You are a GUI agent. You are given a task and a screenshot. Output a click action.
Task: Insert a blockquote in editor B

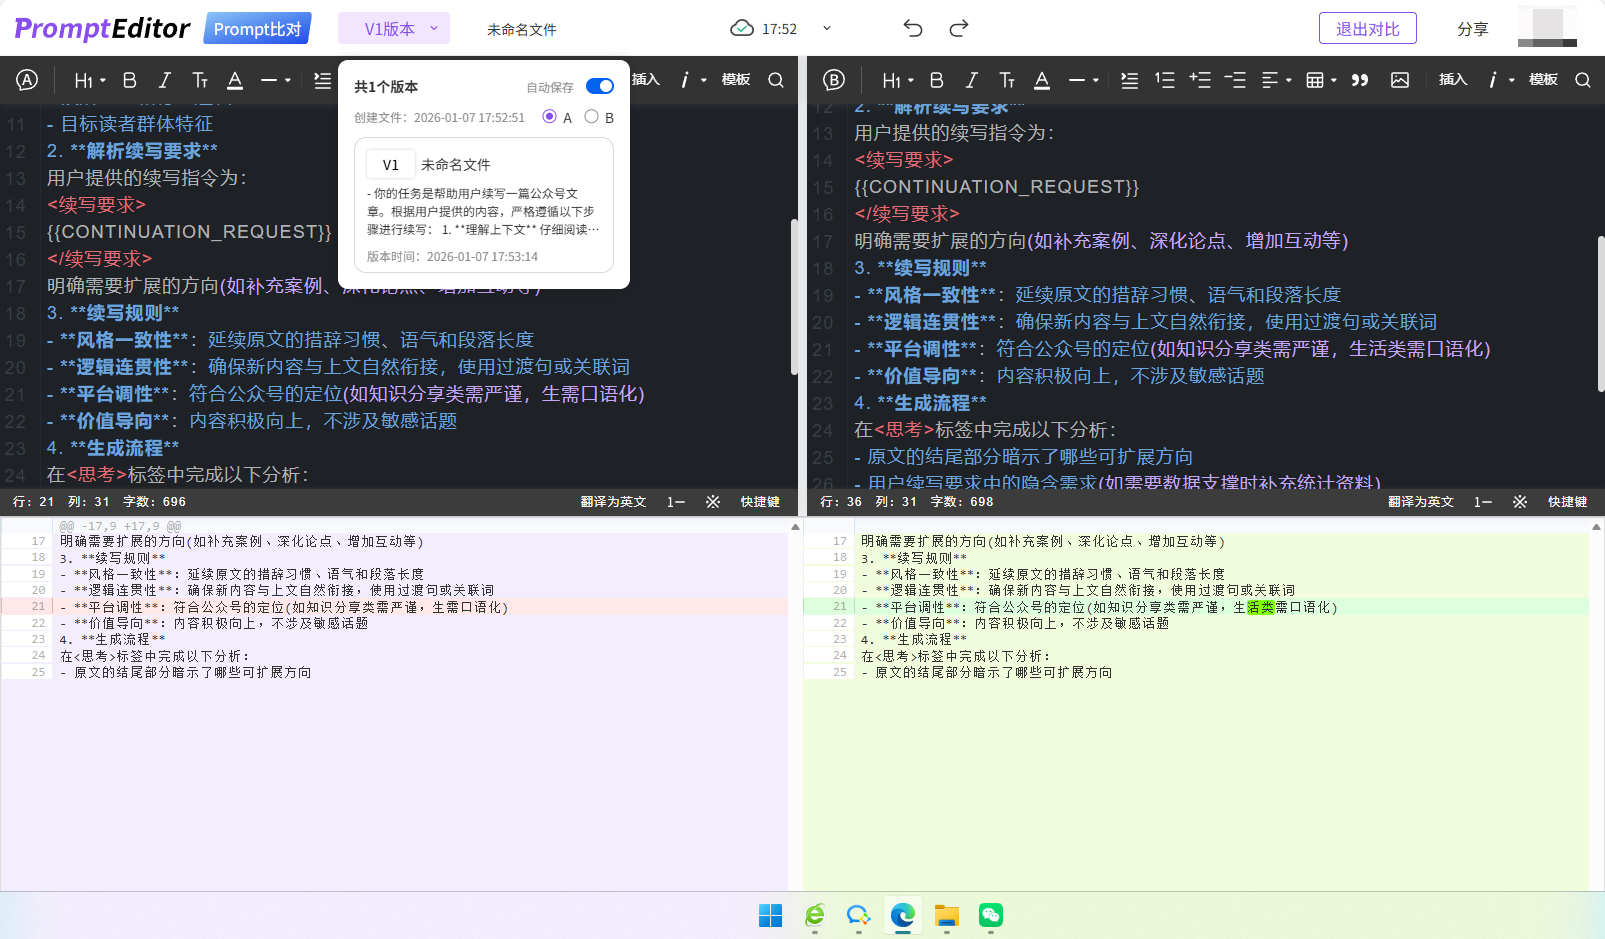click(1360, 79)
